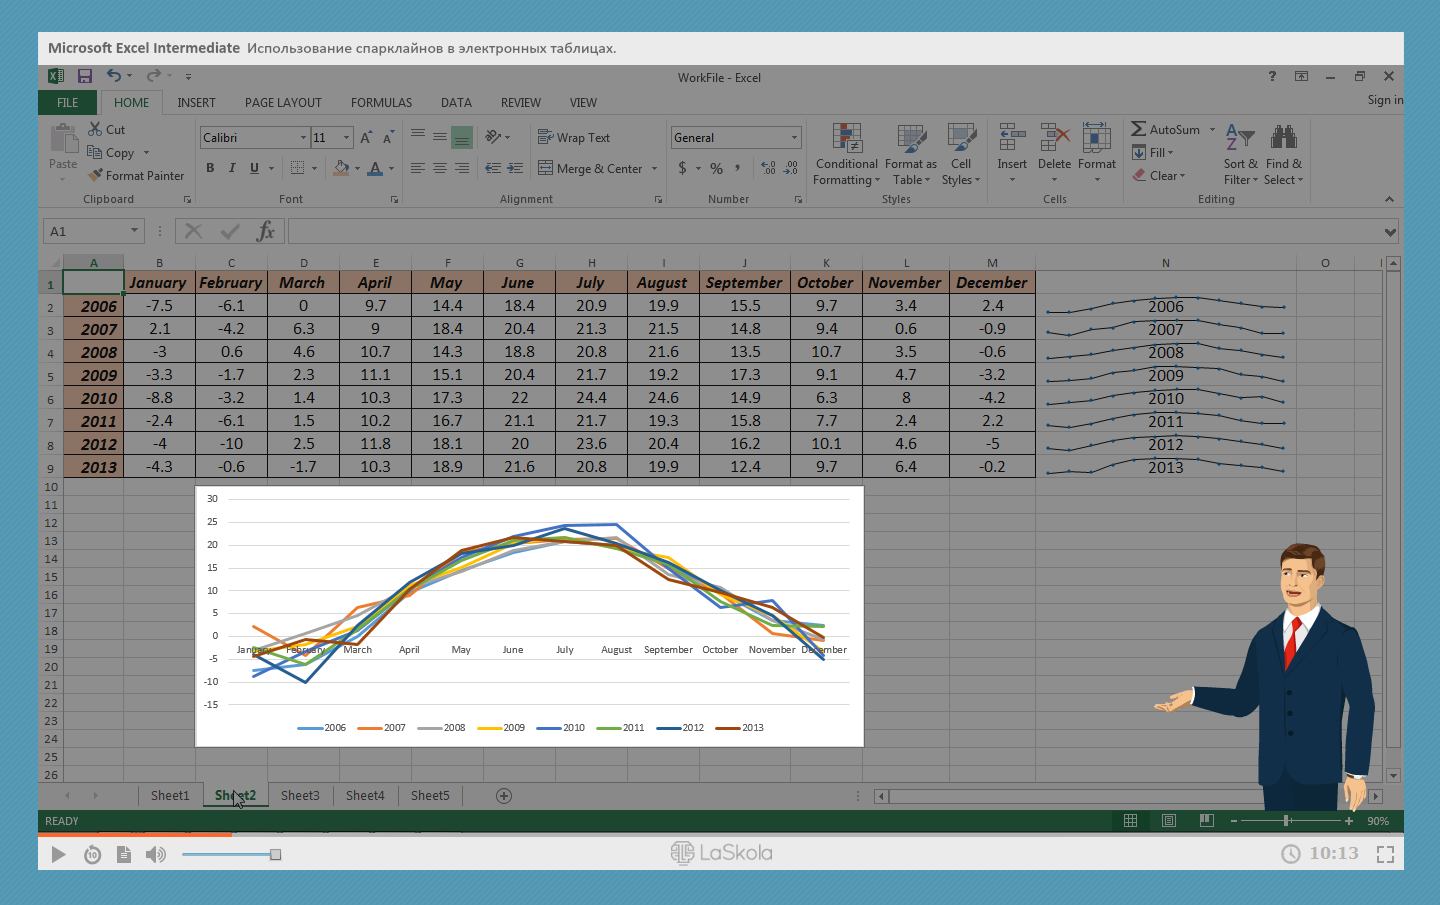Mute the video player volume icon
The image size is (1440, 905).
tap(155, 854)
